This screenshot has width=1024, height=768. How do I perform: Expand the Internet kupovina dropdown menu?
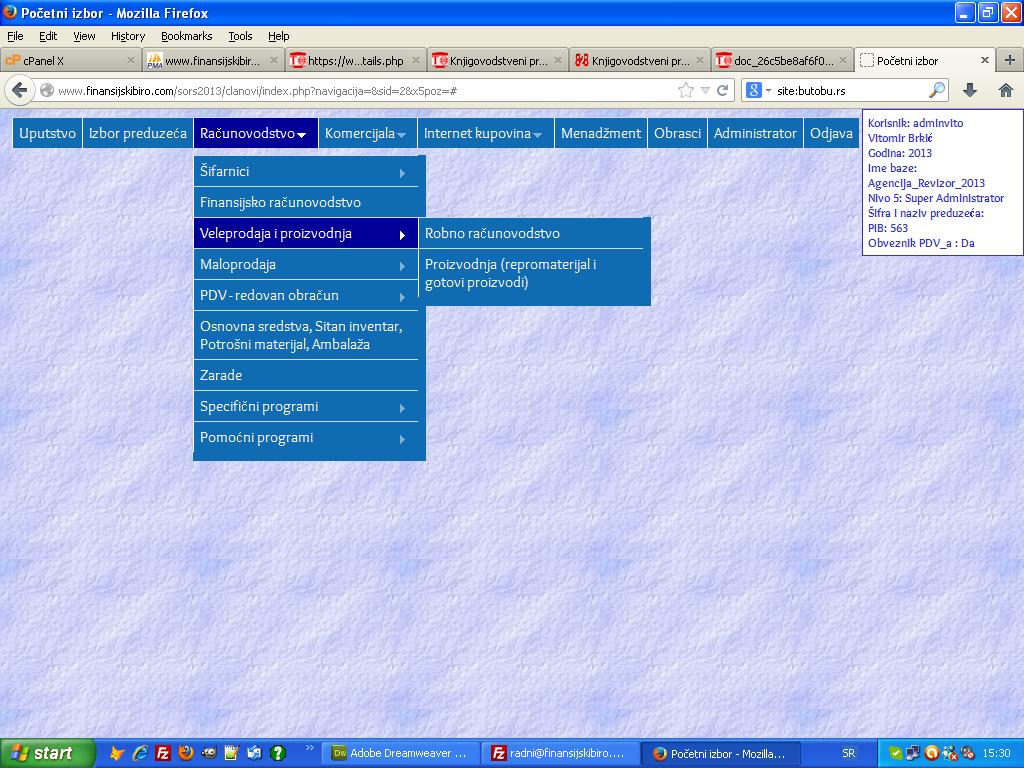pos(482,133)
